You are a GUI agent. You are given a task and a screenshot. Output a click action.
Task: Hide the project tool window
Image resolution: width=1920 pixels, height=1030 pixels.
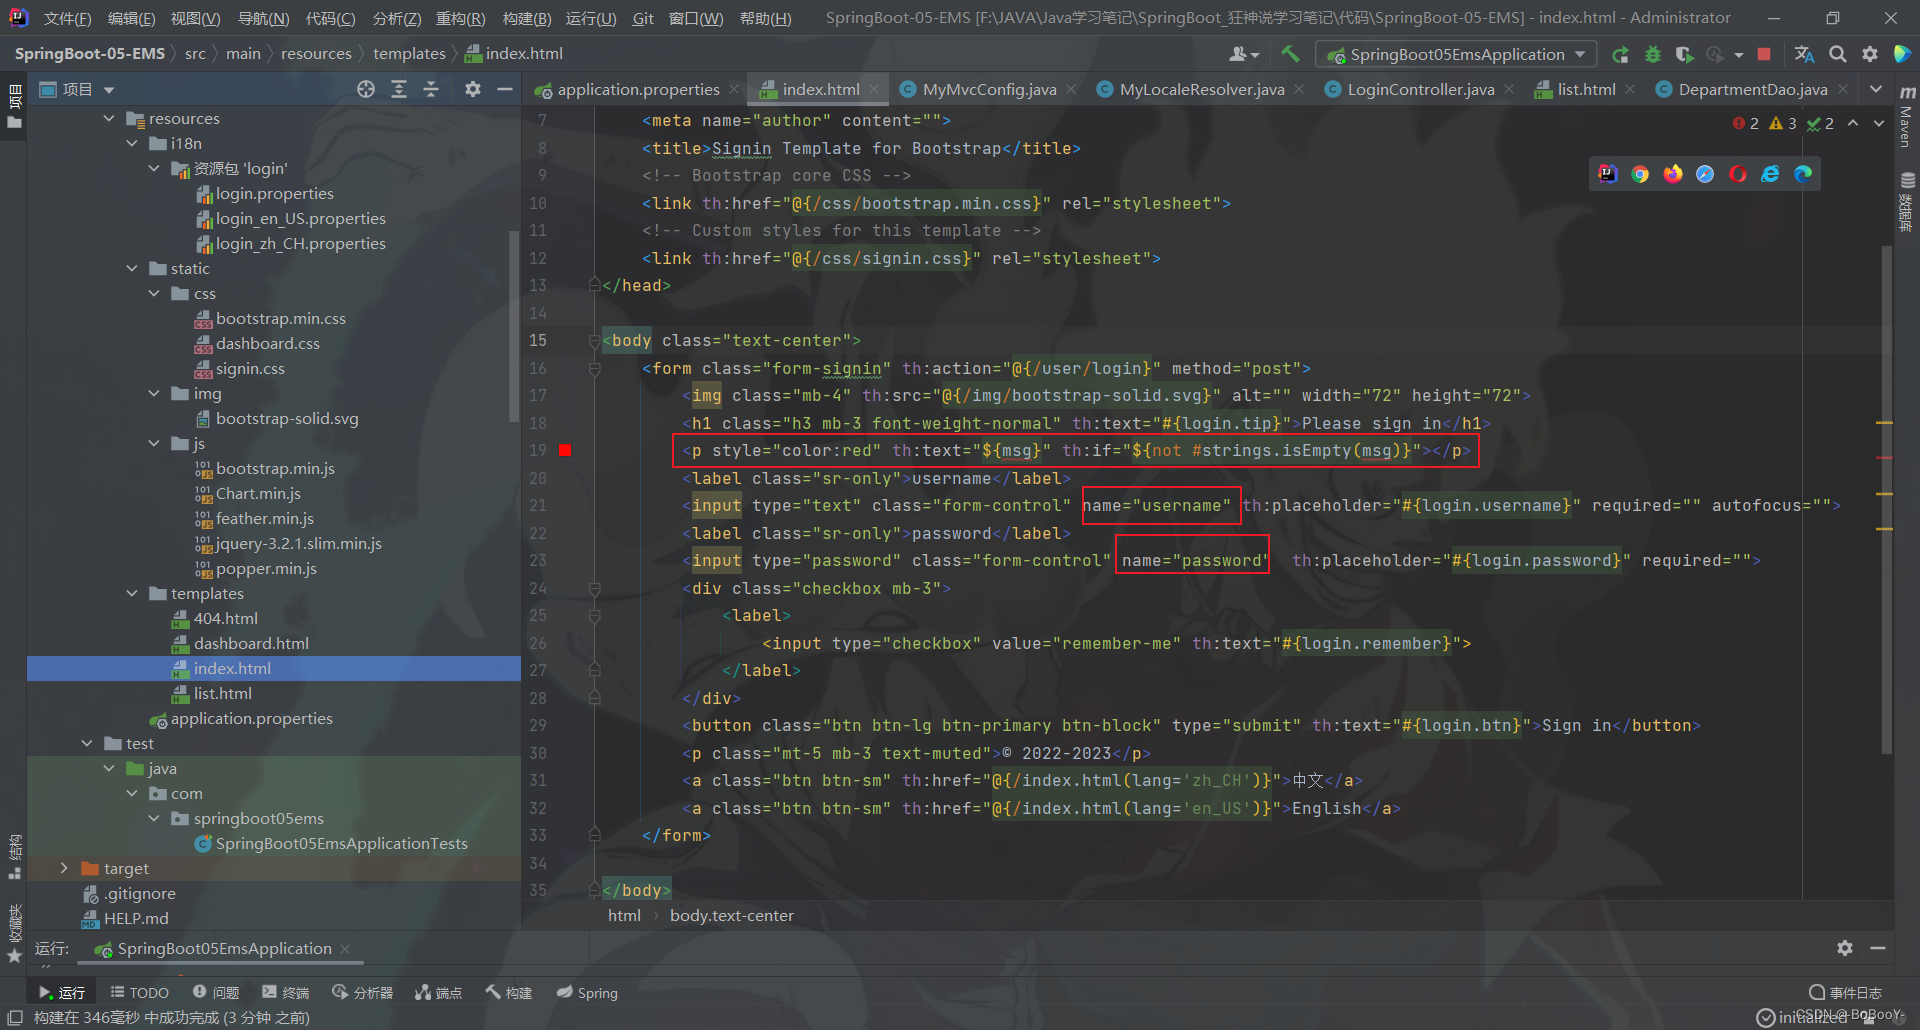pyautogui.click(x=505, y=89)
